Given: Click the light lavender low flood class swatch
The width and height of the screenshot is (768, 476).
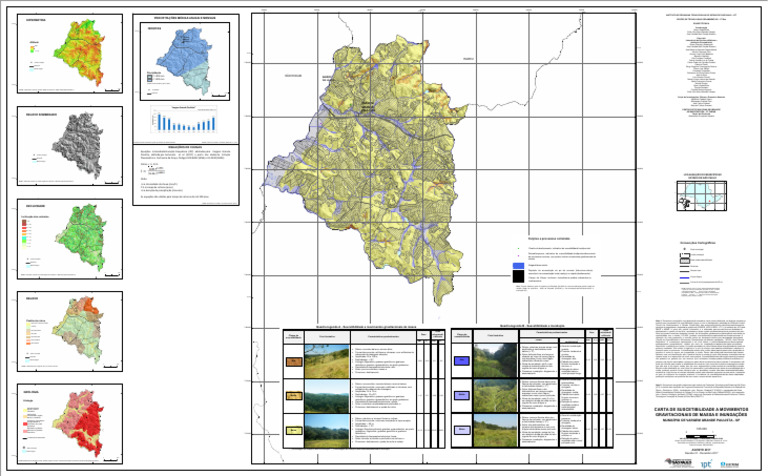Looking at the screenshot, I should (x=462, y=430).
